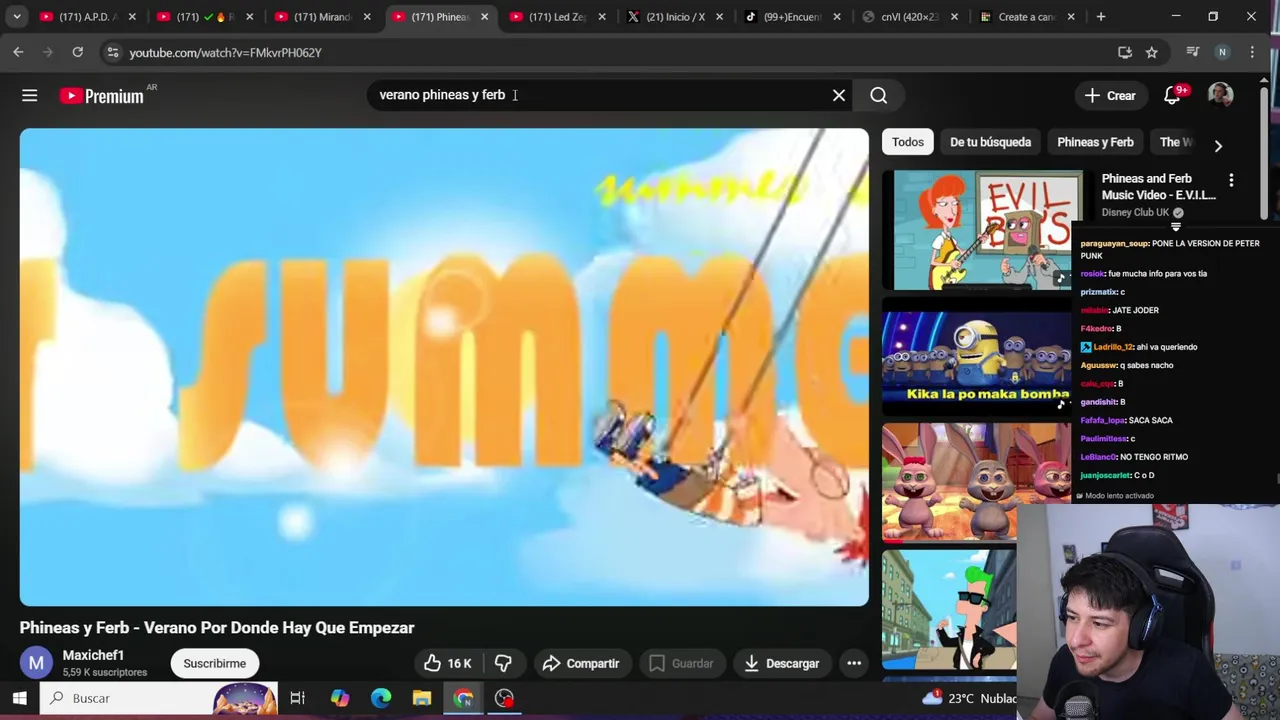
Task: Open the Chrome three-dot menu
Action: coord(1252,52)
